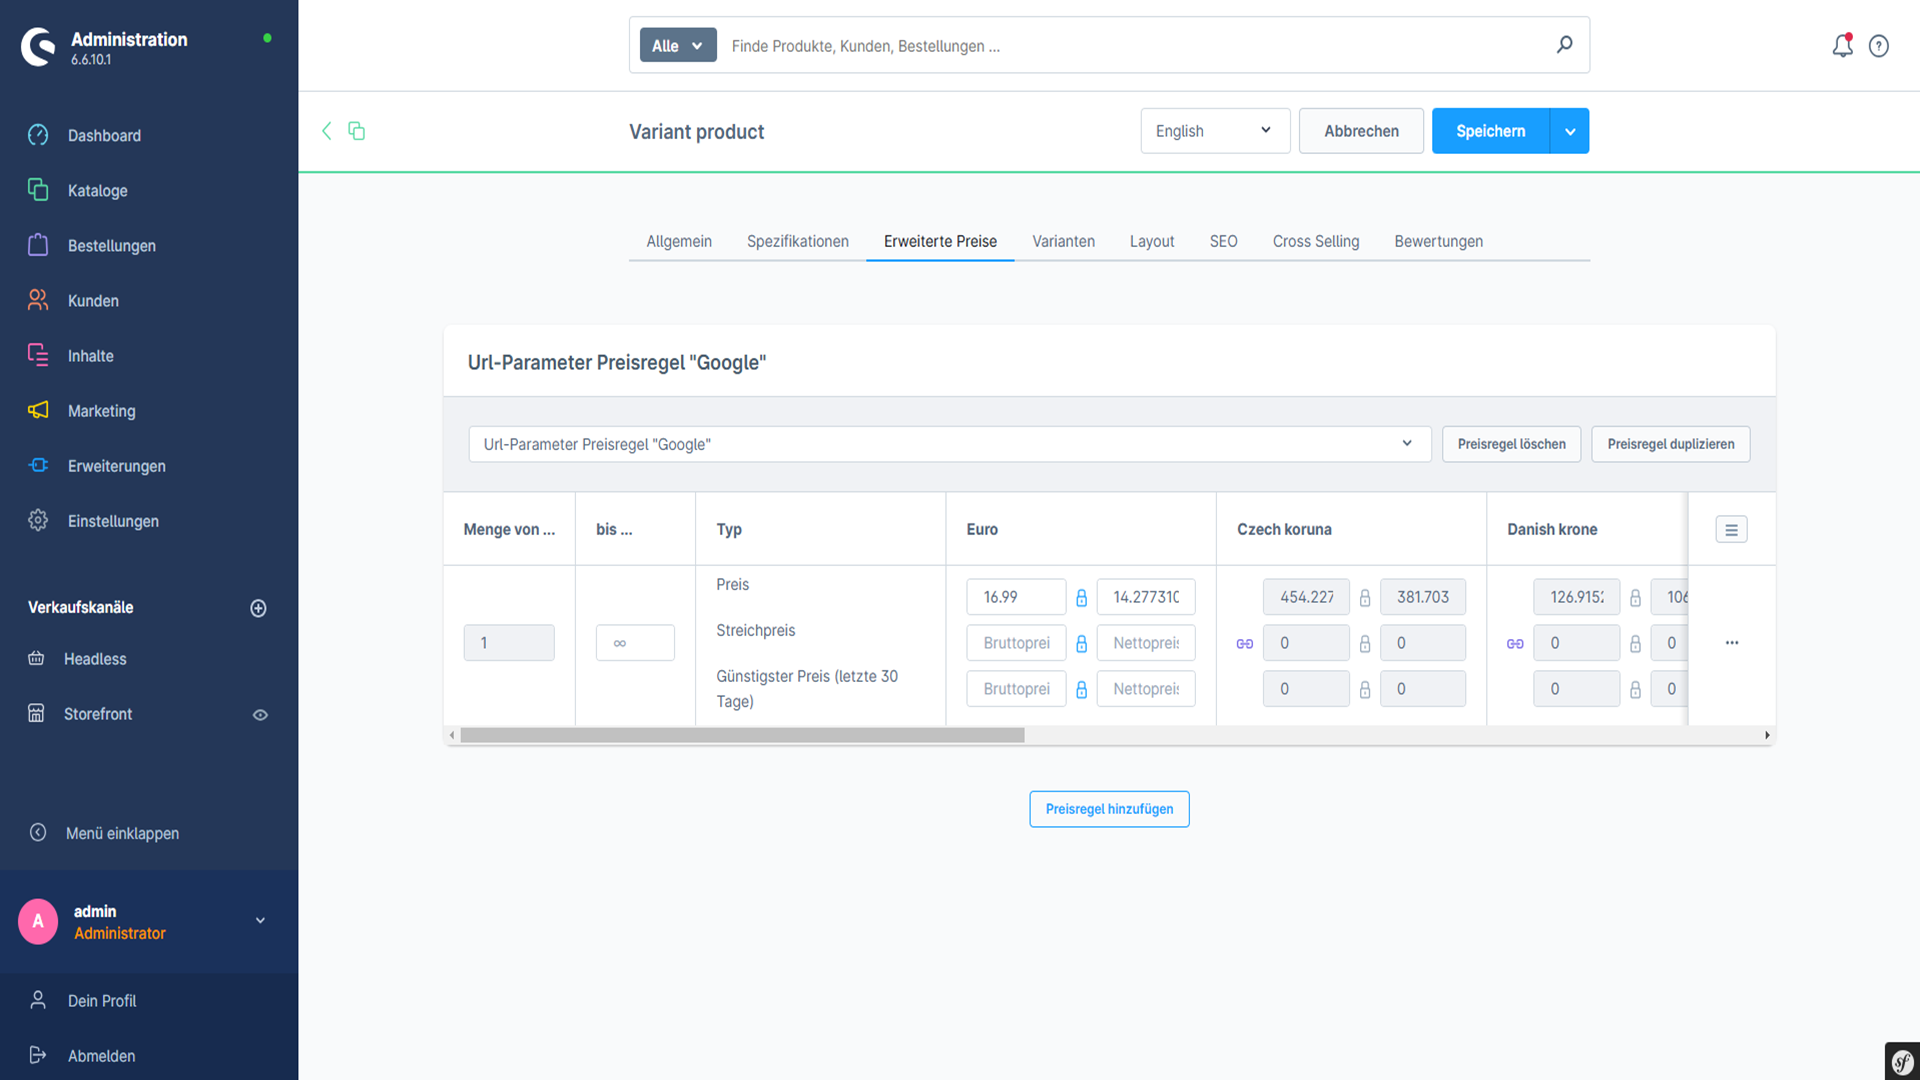Click the 'bis' quantity infinity field

(x=635, y=643)
